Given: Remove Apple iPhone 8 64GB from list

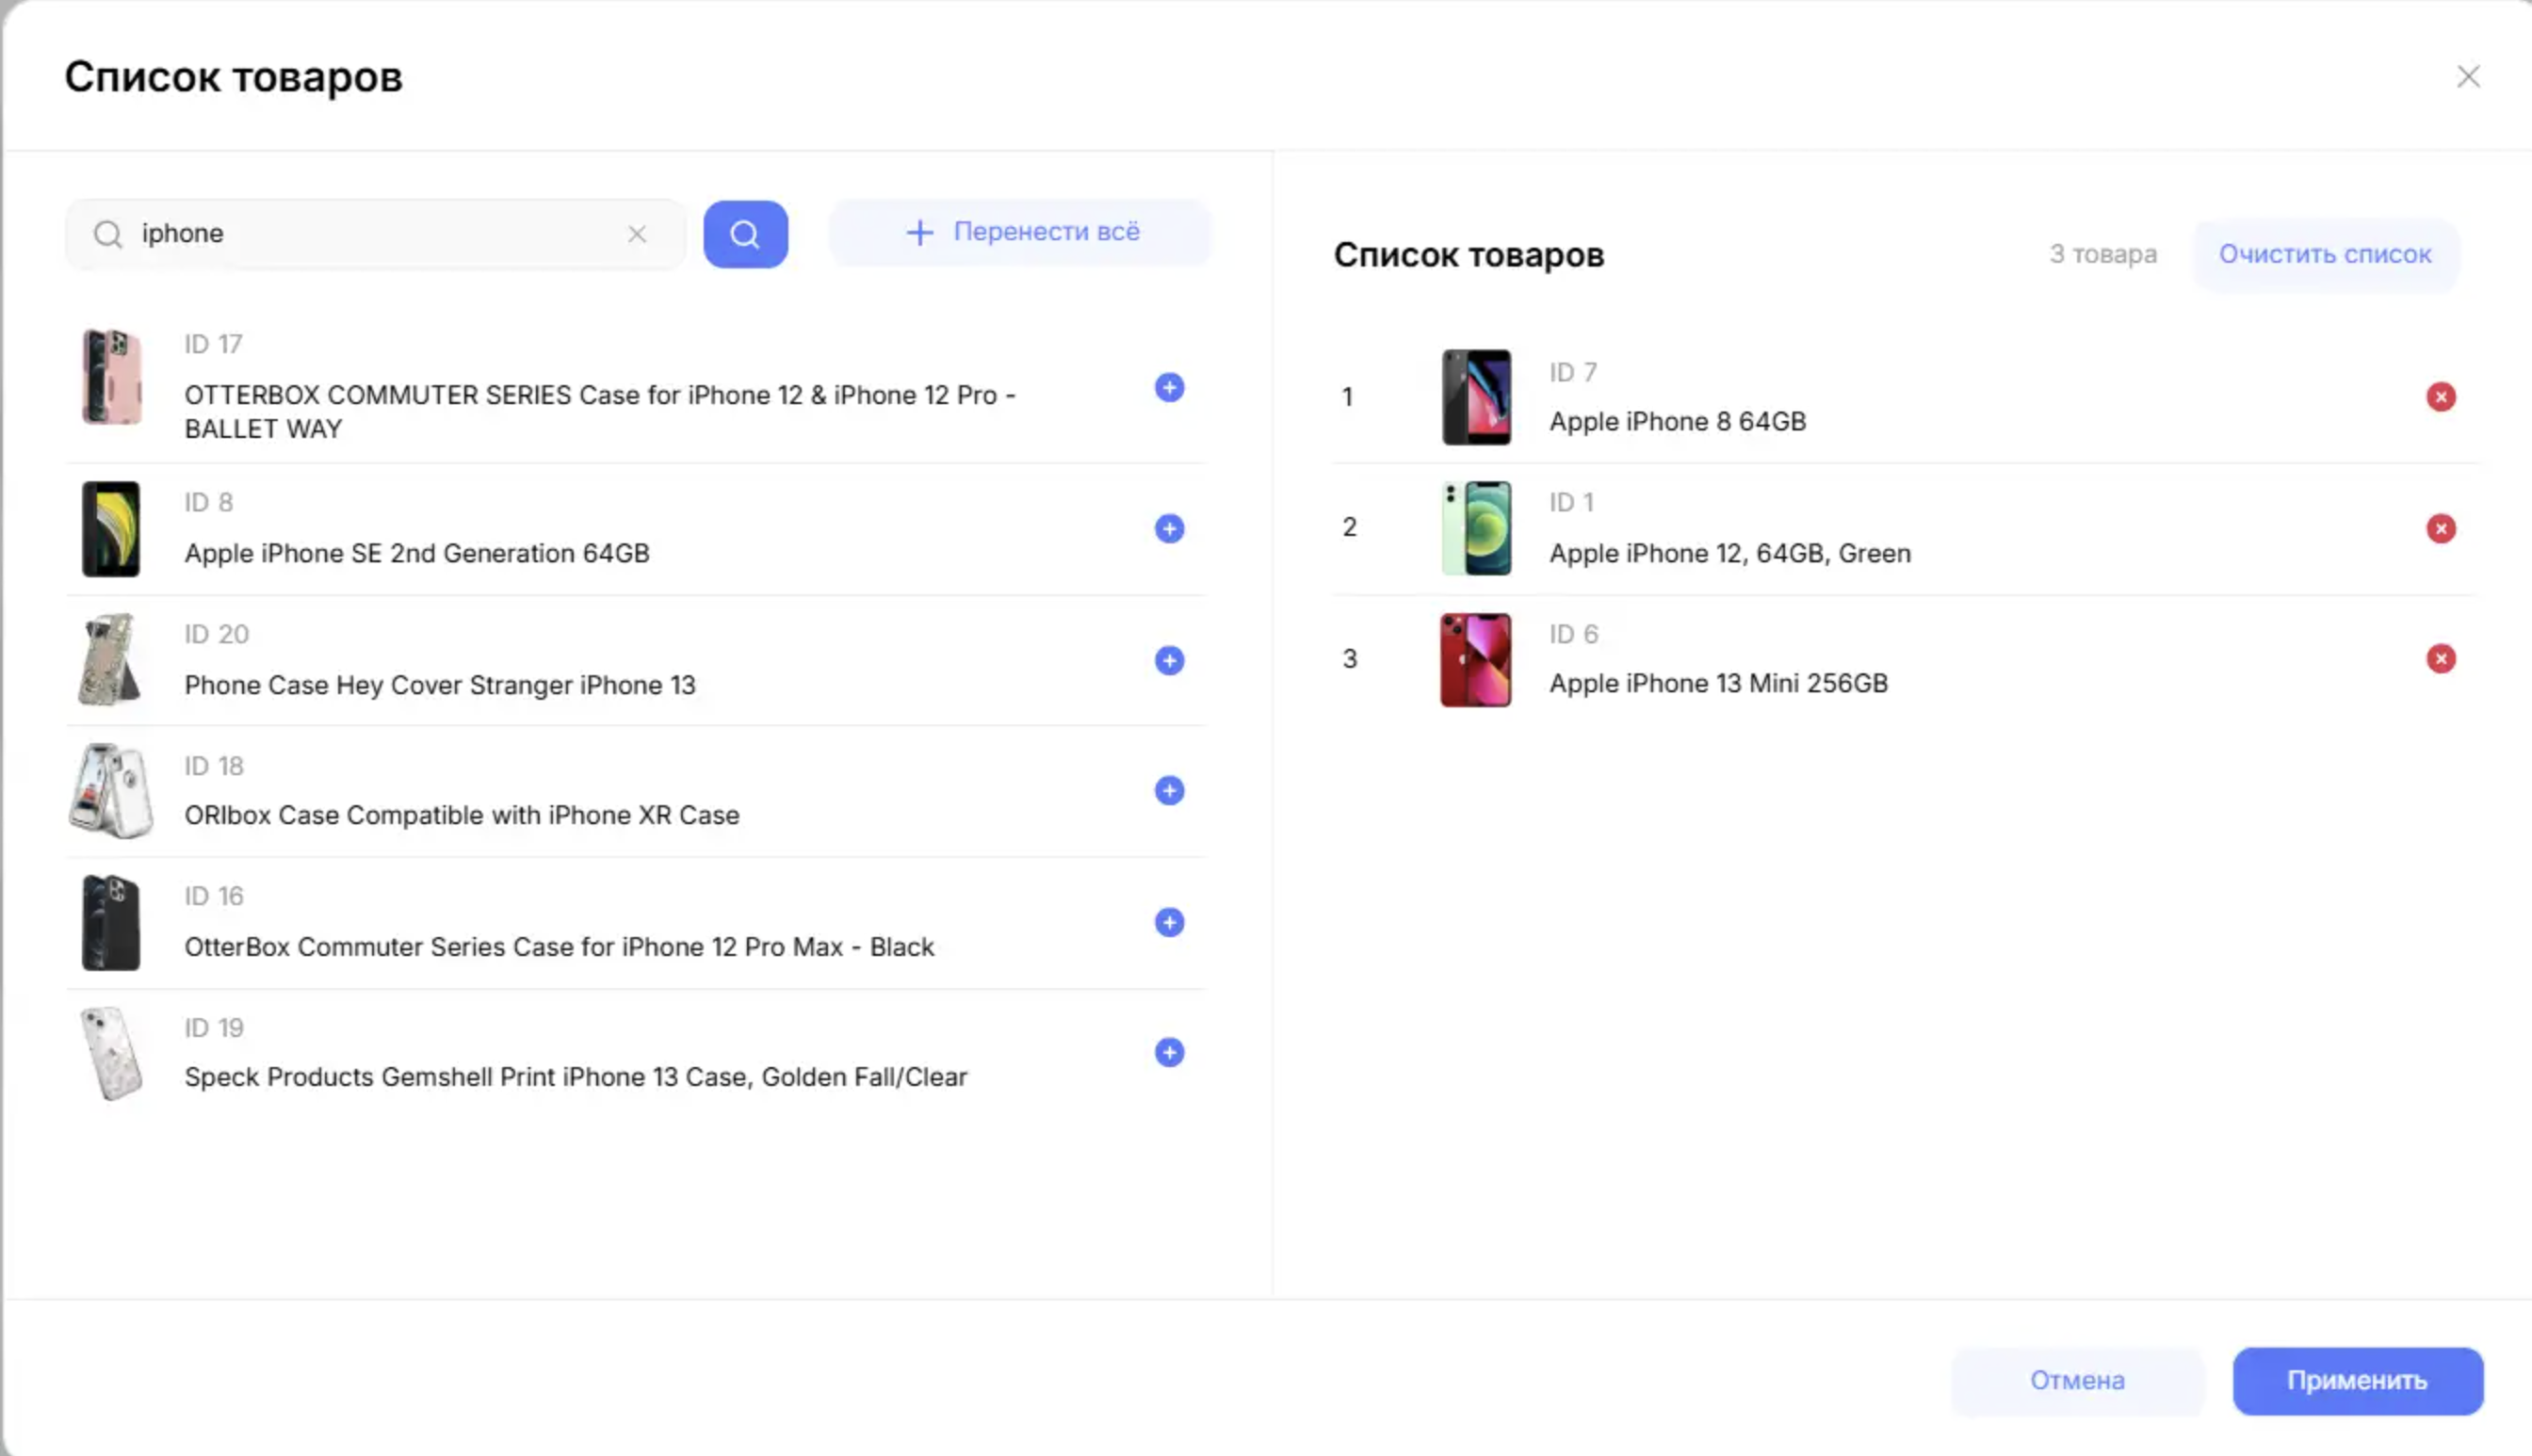Looking at the screenshot, I should [x=2440, y=397].
